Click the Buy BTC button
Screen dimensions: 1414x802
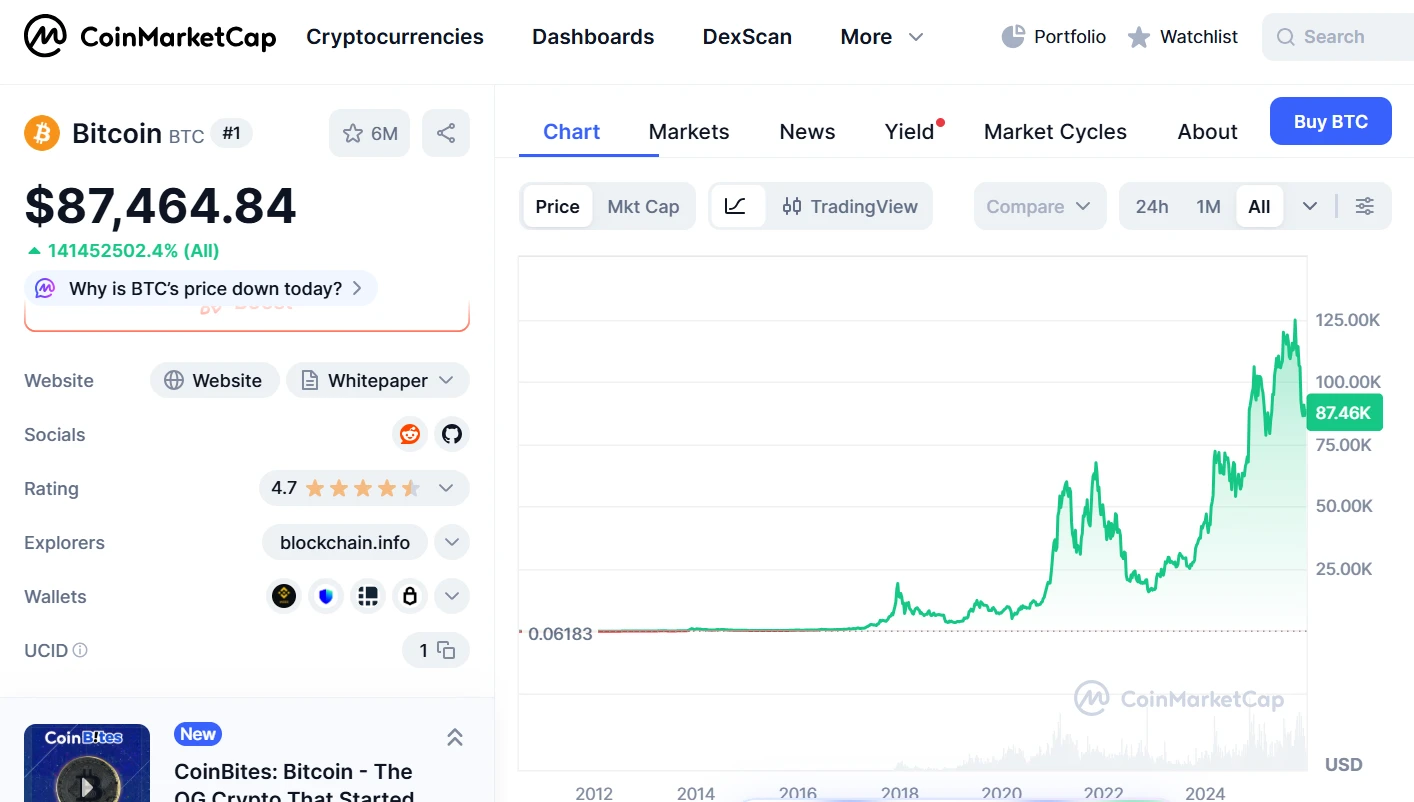1330,120
